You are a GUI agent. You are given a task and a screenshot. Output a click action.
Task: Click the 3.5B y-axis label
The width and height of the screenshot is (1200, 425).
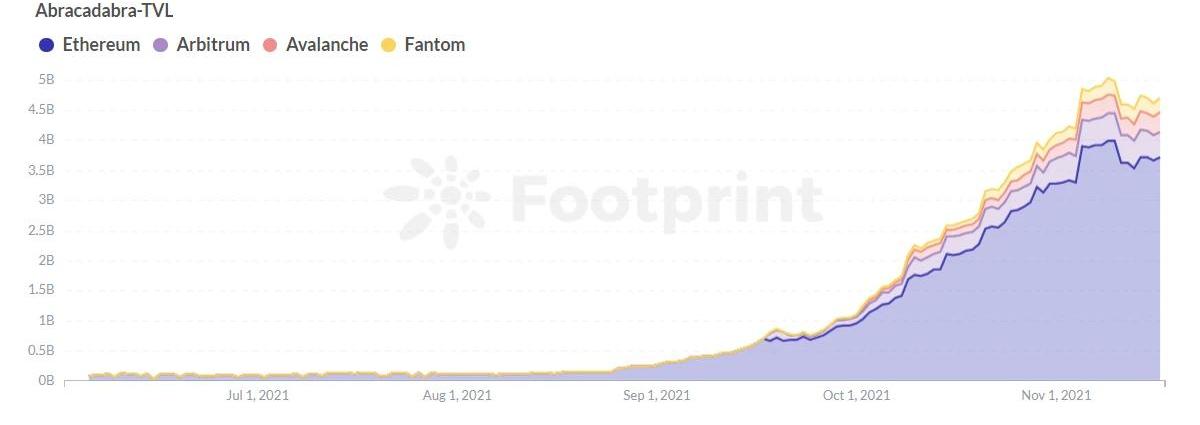point(40,170)
